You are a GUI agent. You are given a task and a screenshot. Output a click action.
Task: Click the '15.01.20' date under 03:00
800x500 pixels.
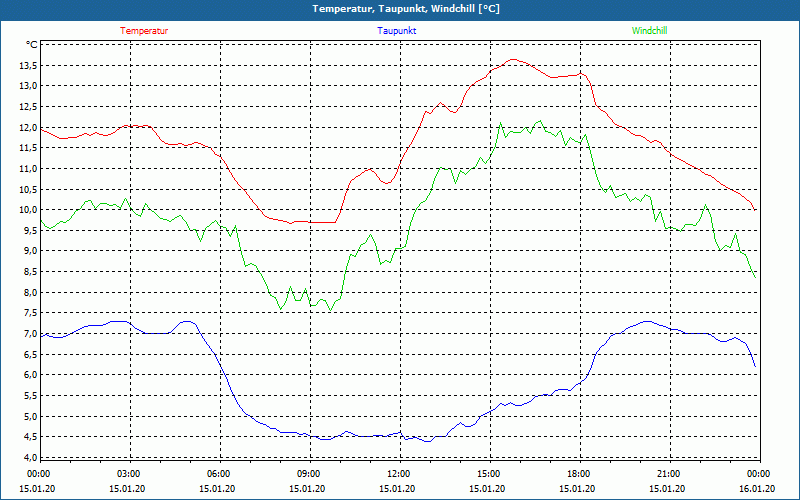point(128,489)
